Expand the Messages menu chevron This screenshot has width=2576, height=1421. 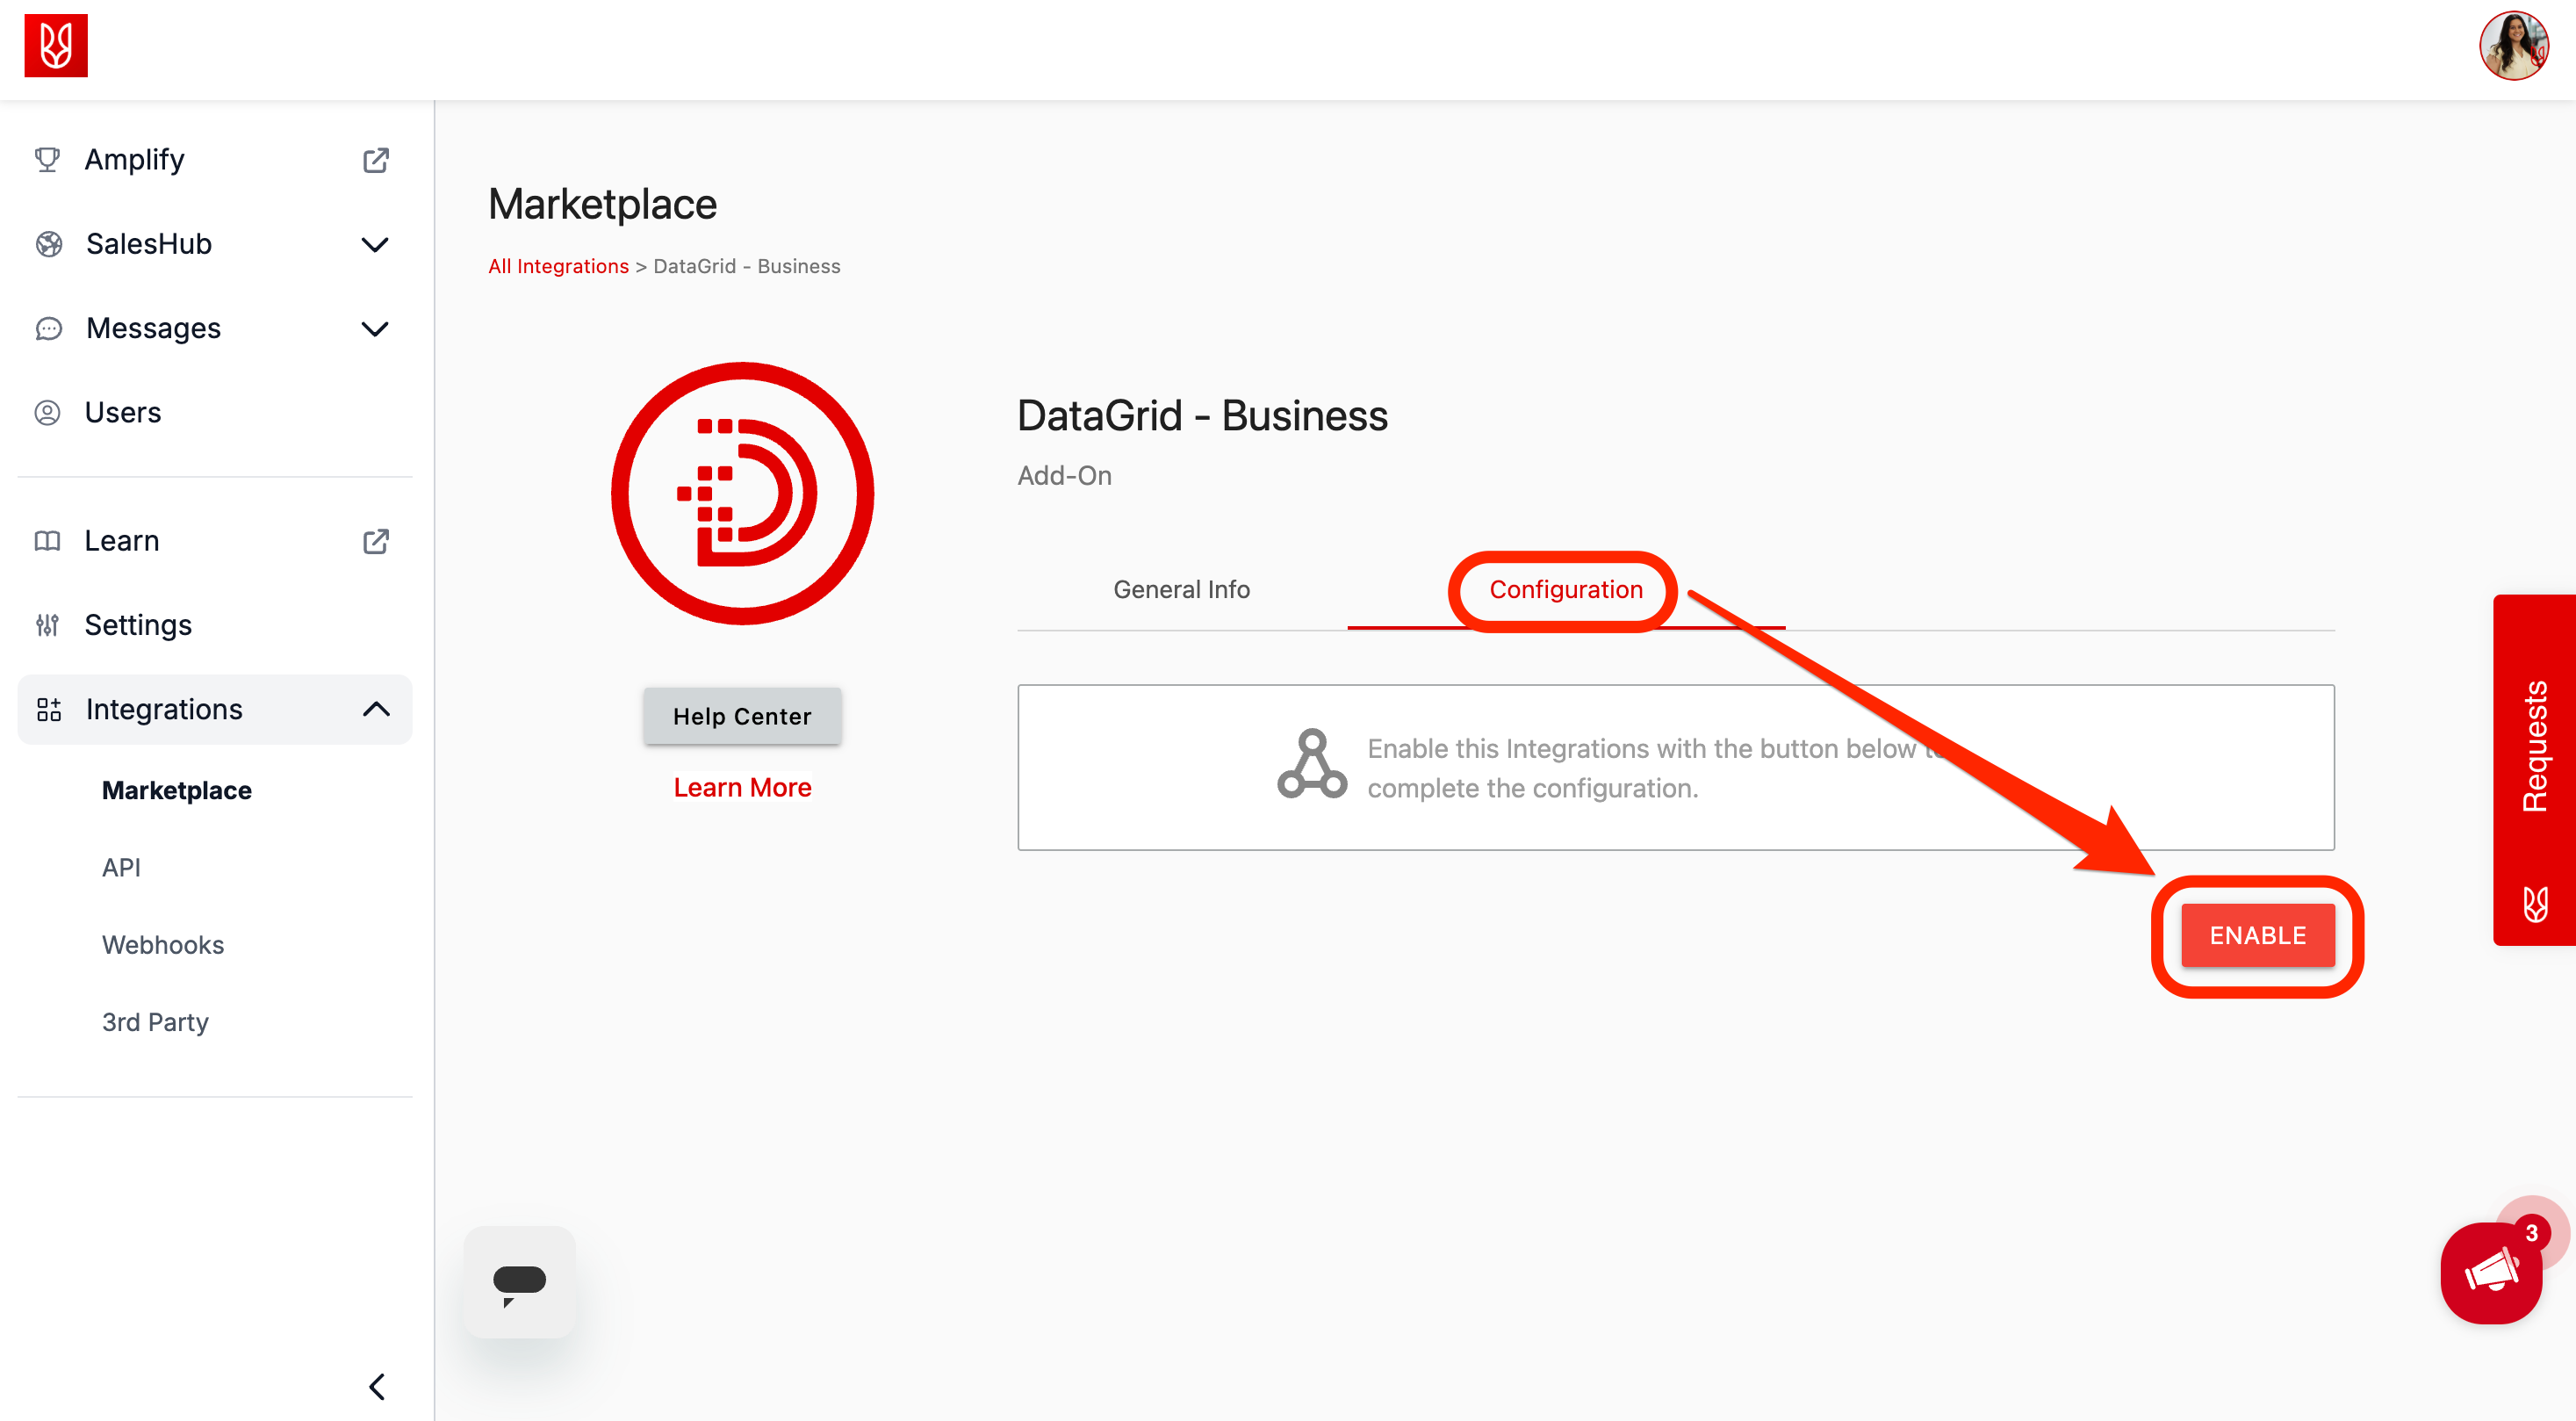click(x=375, y=329)
